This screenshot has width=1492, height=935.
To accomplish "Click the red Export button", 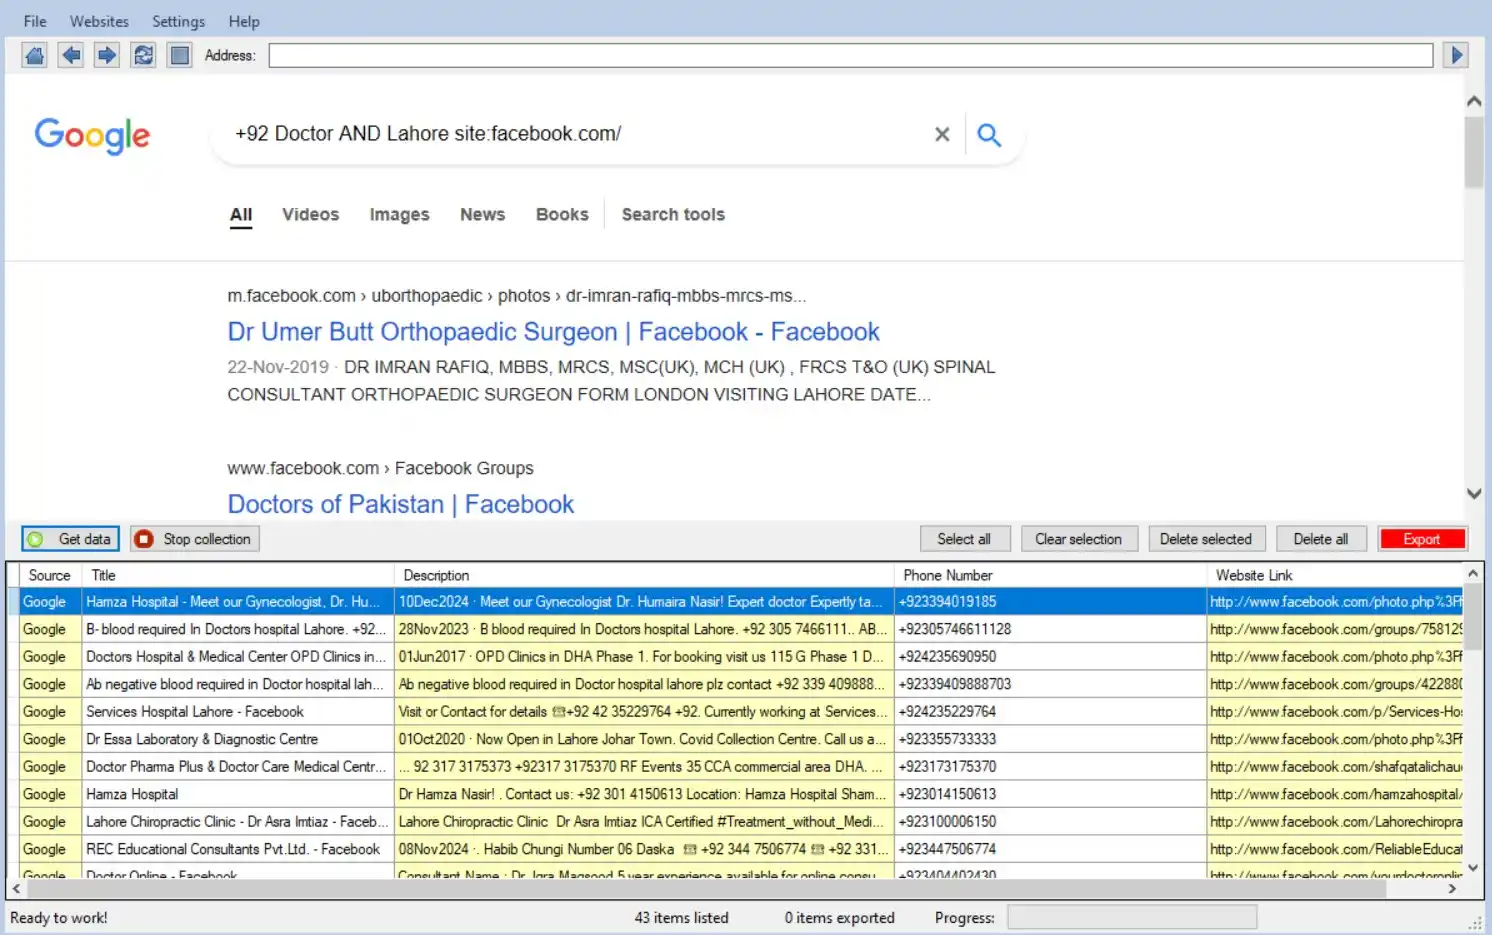I will pos(1423,539).
